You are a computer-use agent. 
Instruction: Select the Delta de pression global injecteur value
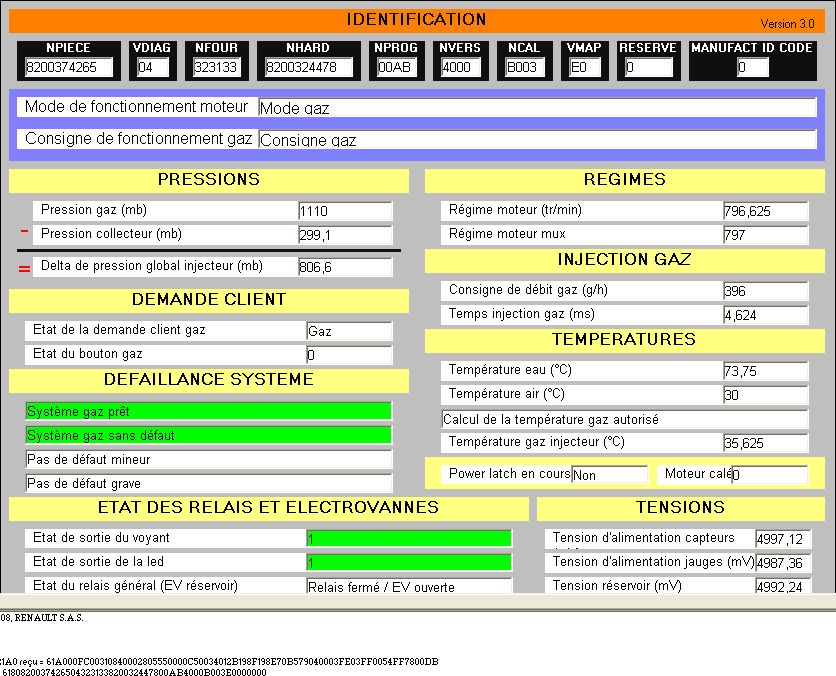coord(344,267)
